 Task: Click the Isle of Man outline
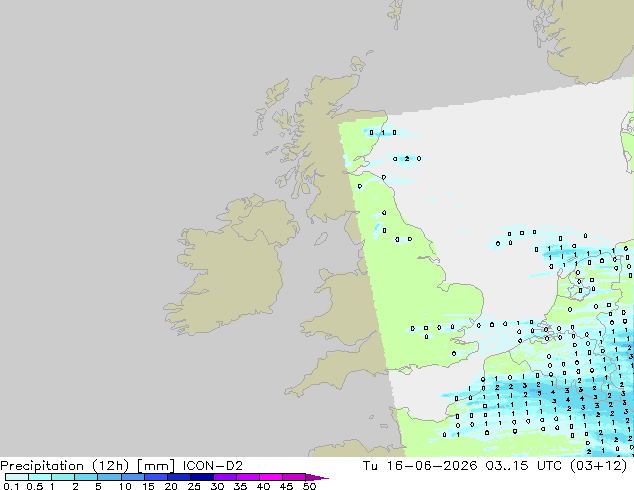tap(321, 239)
